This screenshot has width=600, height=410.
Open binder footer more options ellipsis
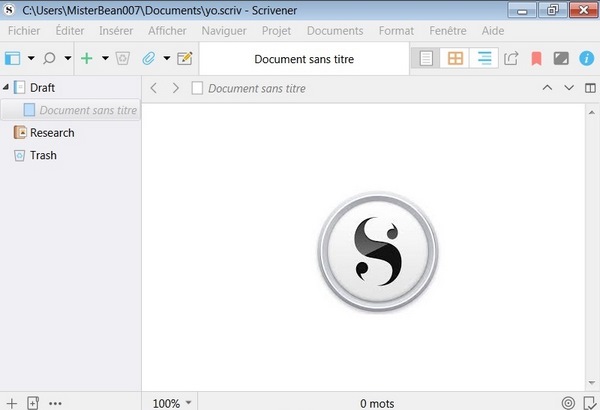(55, 403)
